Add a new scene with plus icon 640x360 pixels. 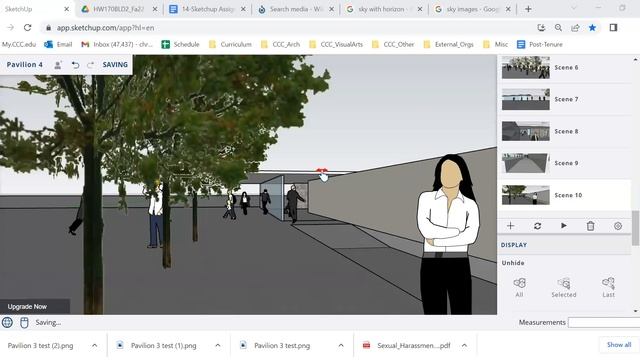point(511,226)
